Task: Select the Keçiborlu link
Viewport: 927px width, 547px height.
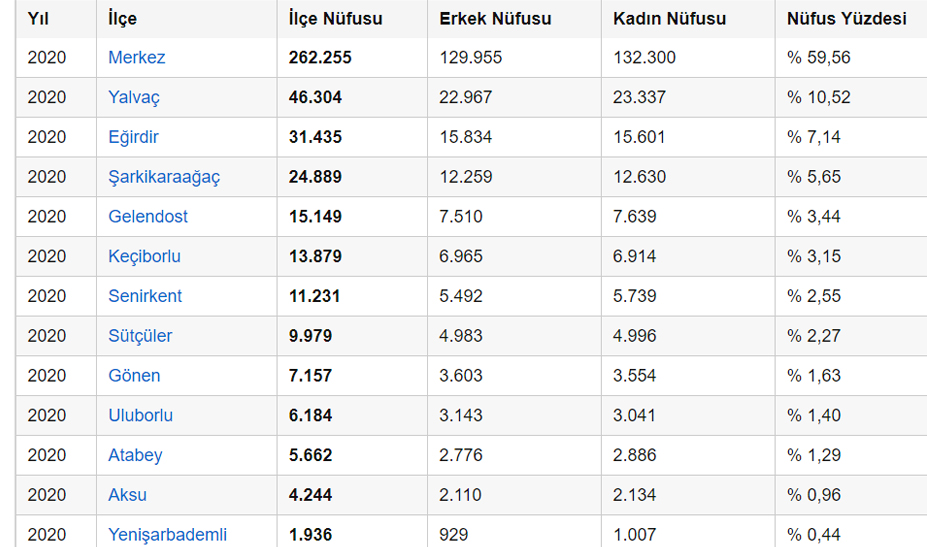Action: [x=144, y=257]
